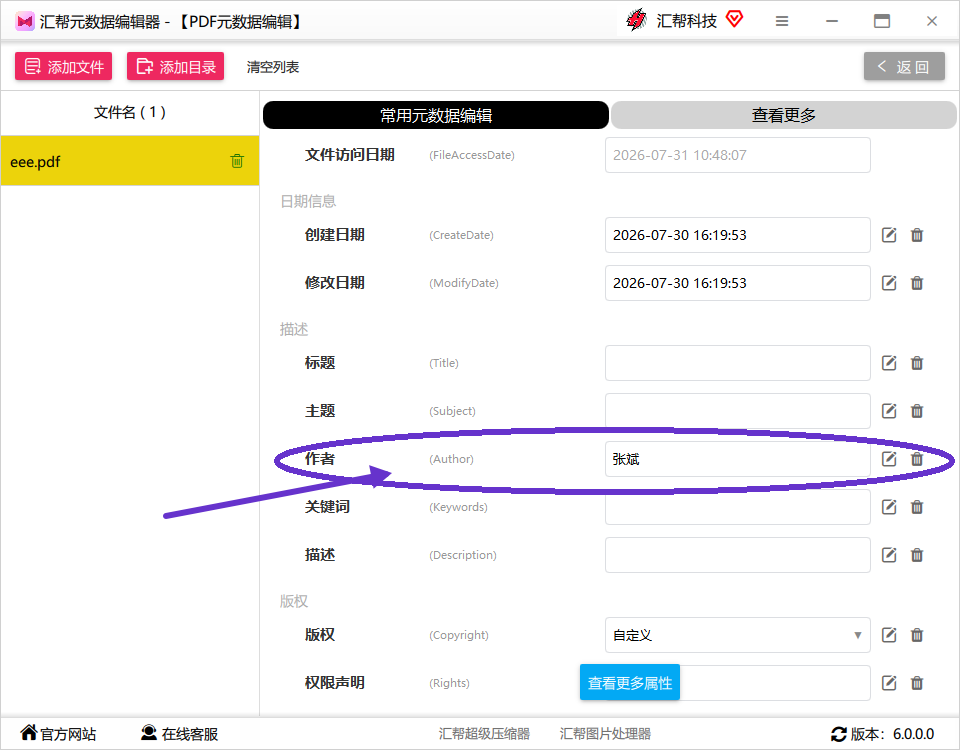The image size is (960, 750).
Task: Click the 返回 back button
Action: pos(904,66)
